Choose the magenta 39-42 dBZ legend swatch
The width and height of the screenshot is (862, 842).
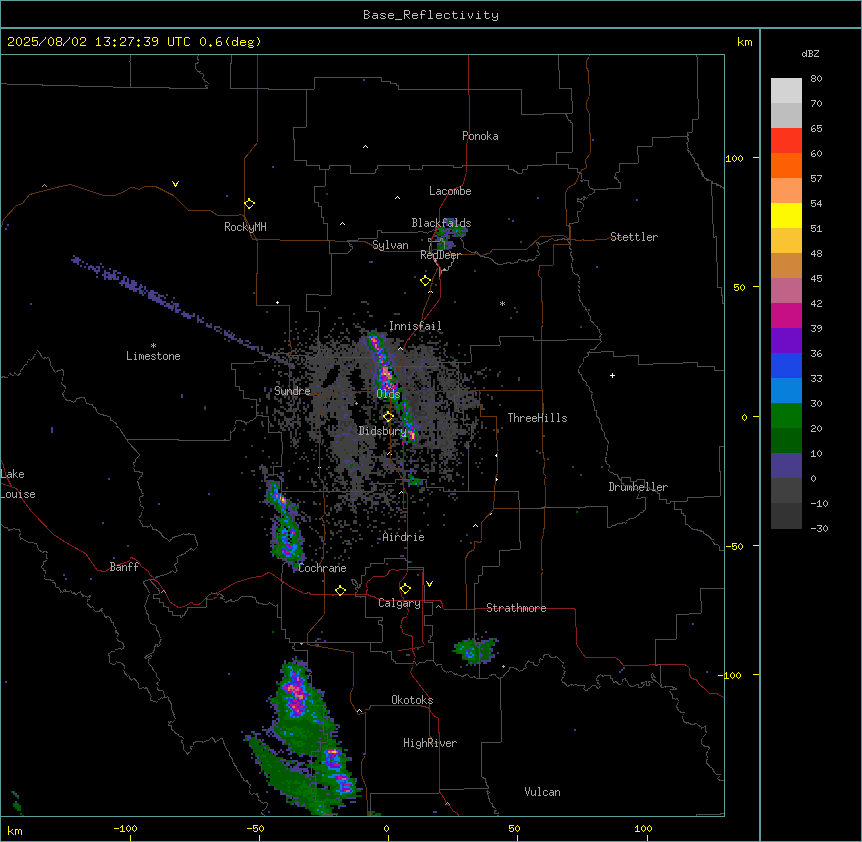coord(786,315)
